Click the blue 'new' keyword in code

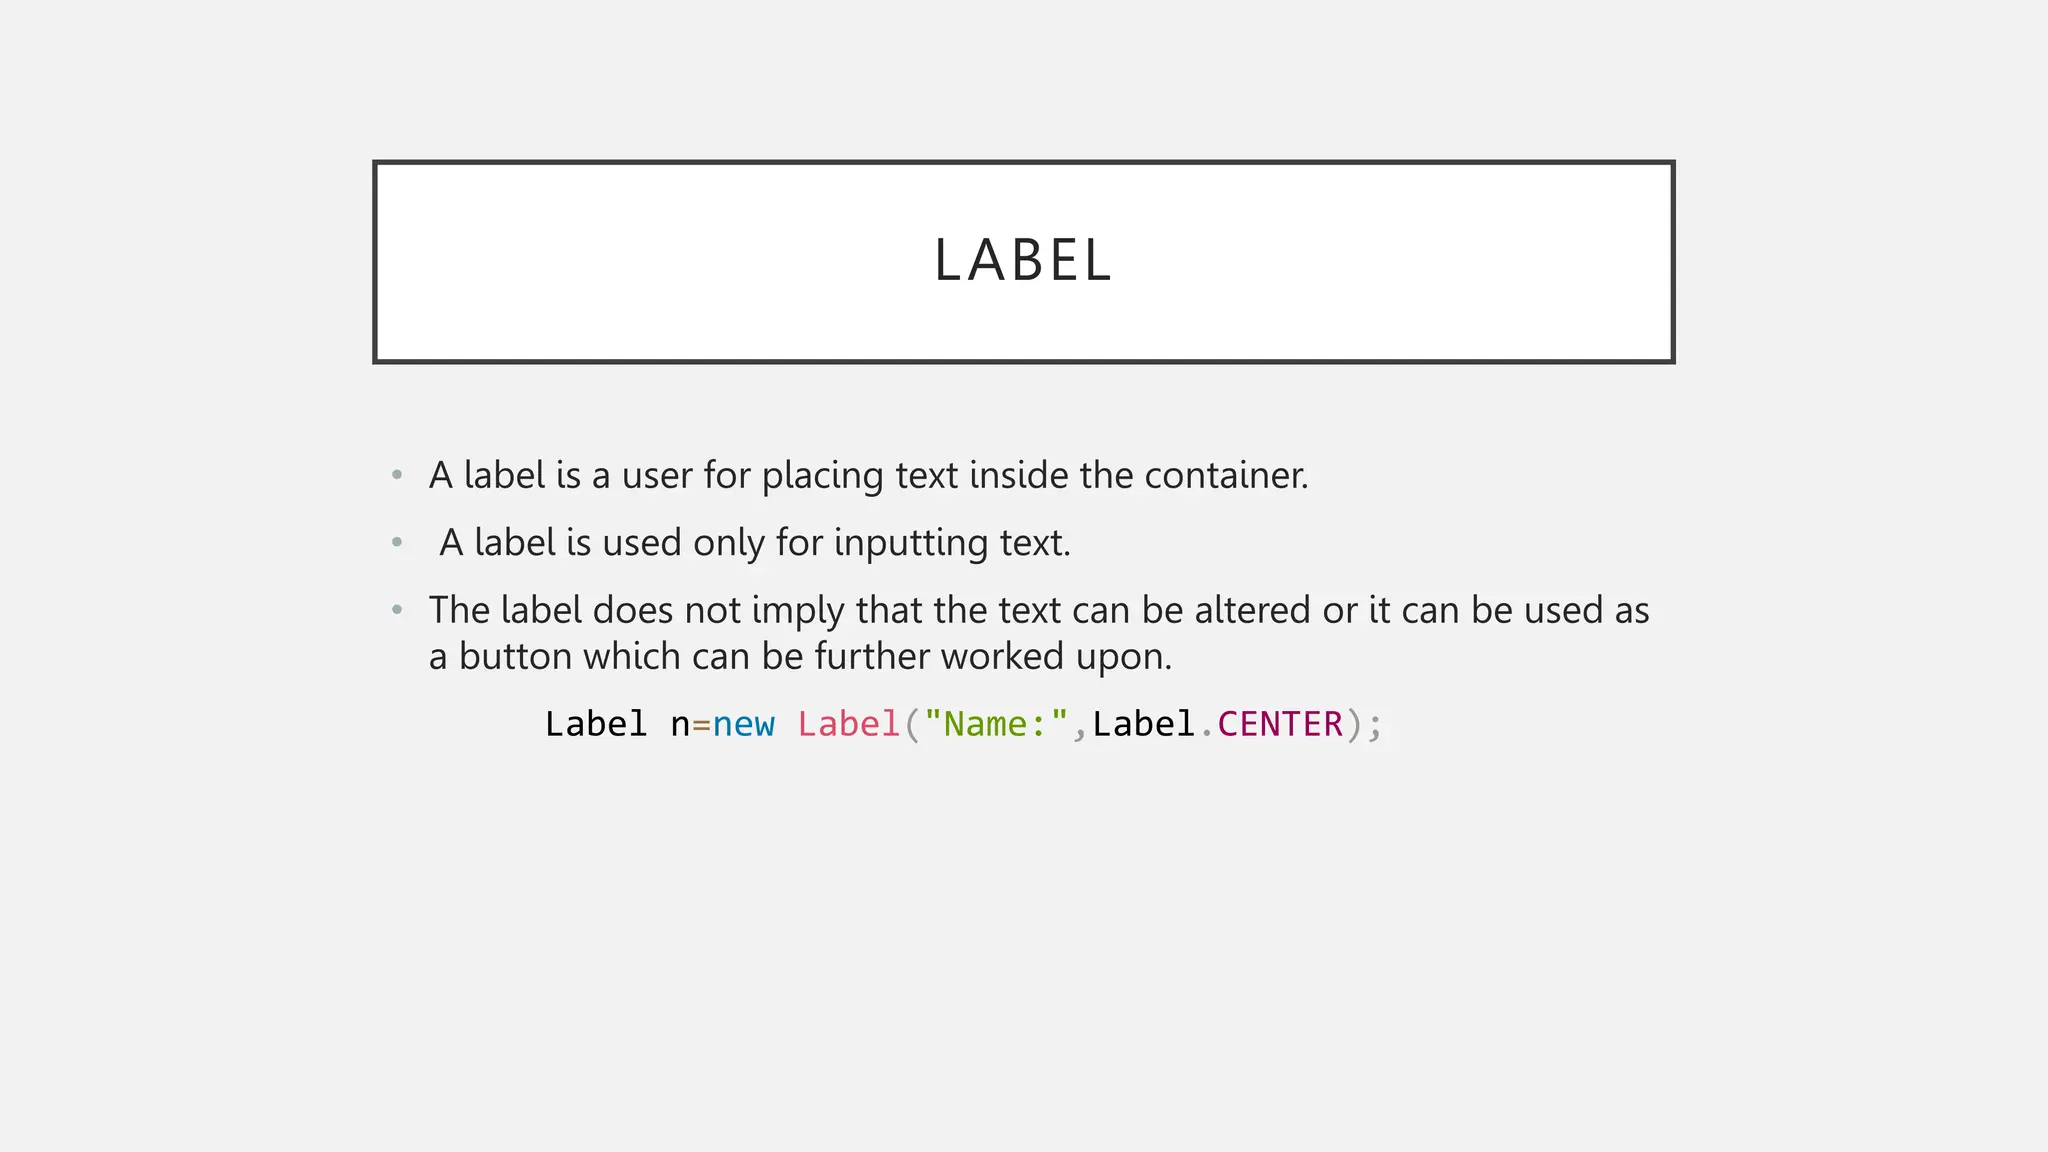(743, 724)
